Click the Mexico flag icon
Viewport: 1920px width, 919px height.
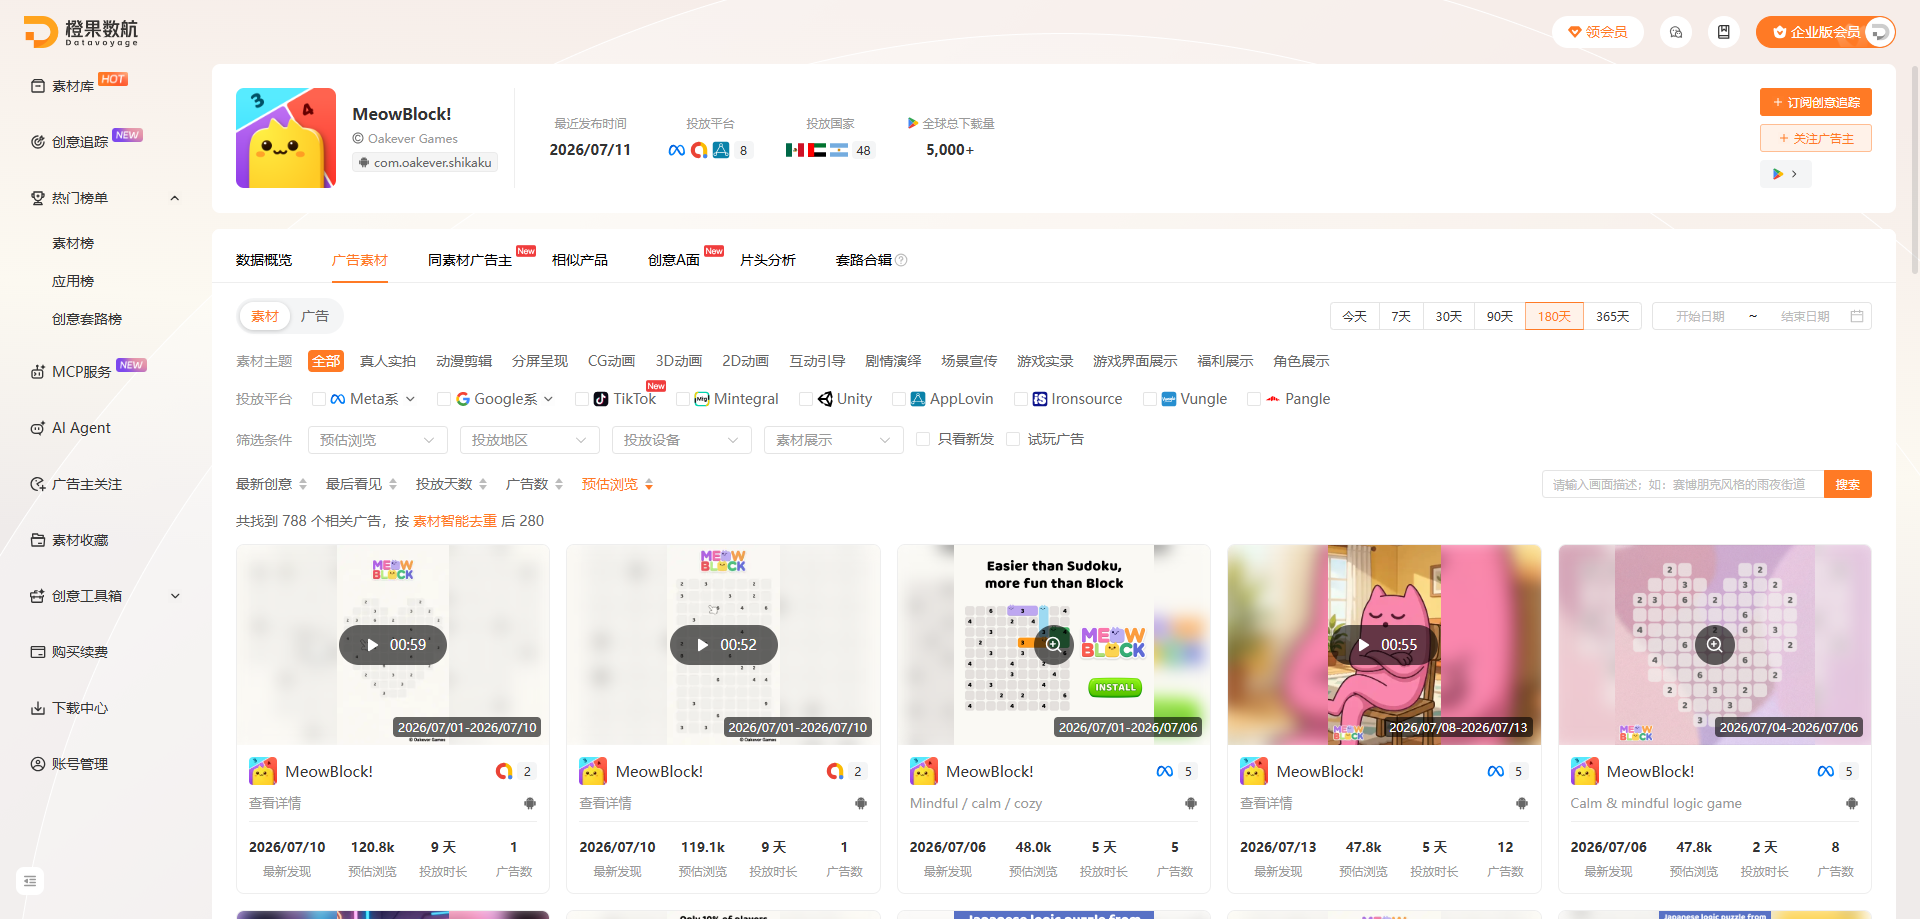[x=795, y=150]
